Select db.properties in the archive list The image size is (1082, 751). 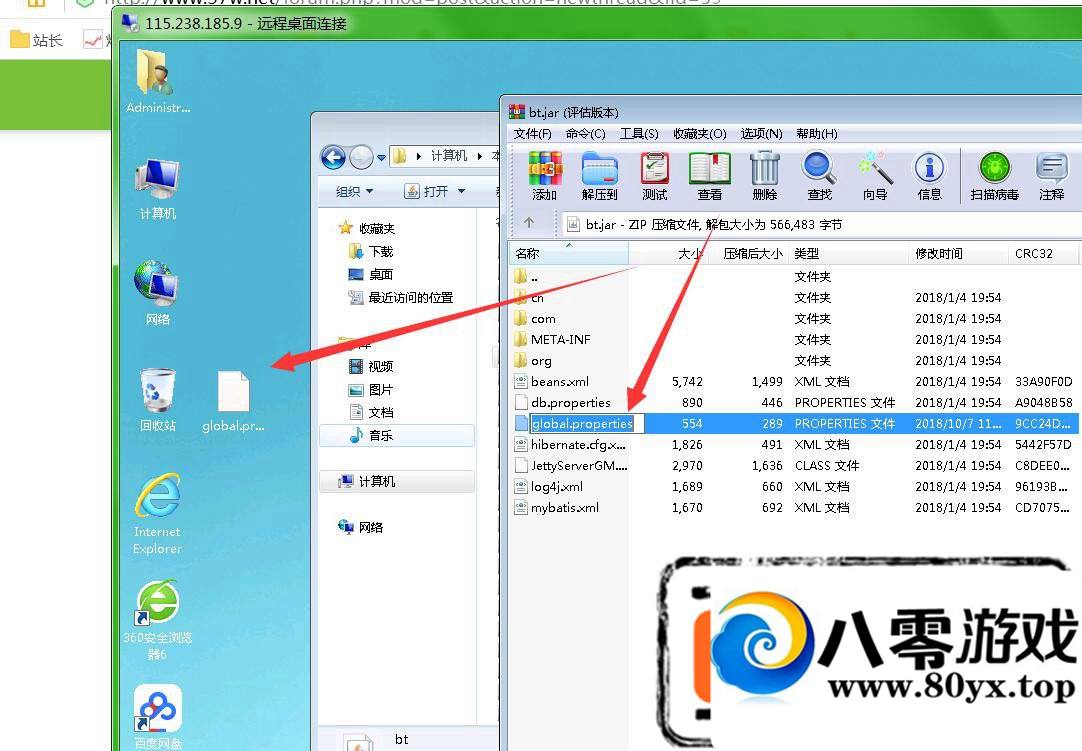pyautogui.click(x=794, y=402)
